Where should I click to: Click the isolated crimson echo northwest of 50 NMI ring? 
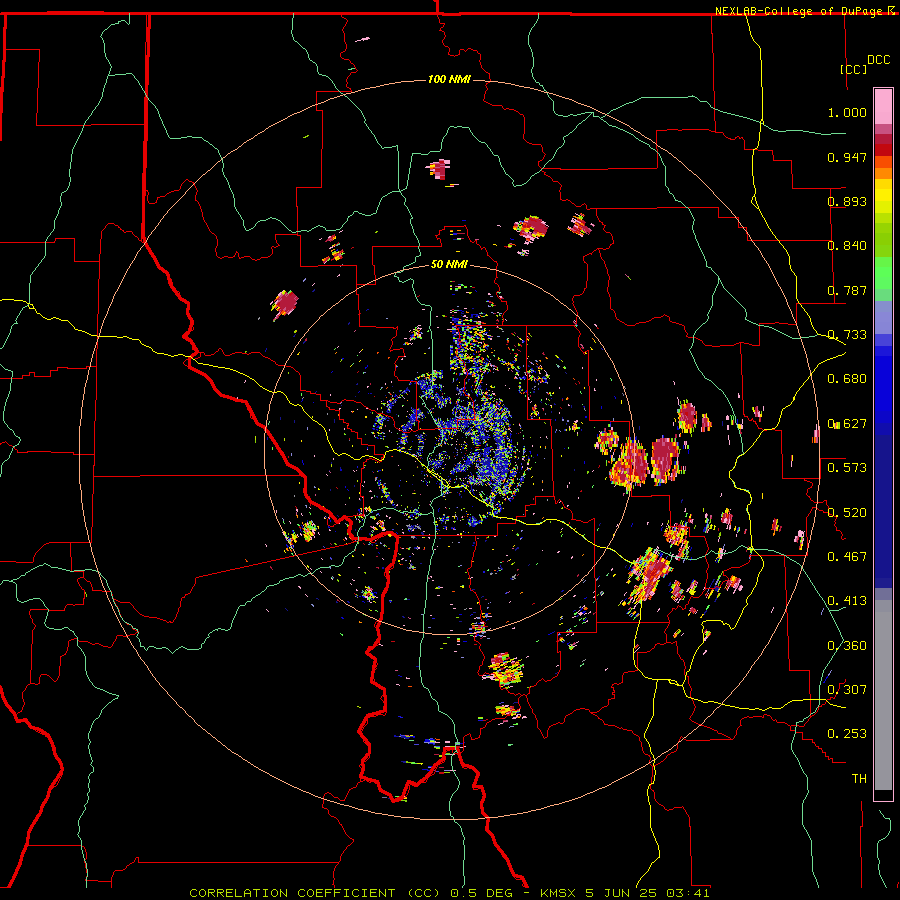click(x=285, y=303)
